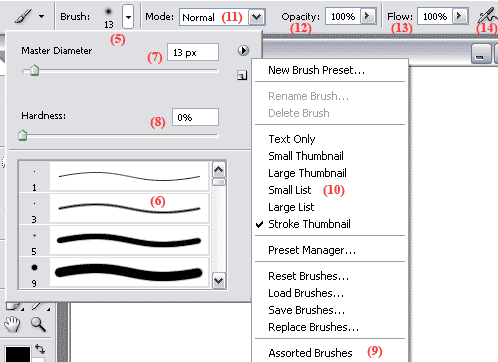Click the Master Diameter slider handle

click(x=35, y=71)
